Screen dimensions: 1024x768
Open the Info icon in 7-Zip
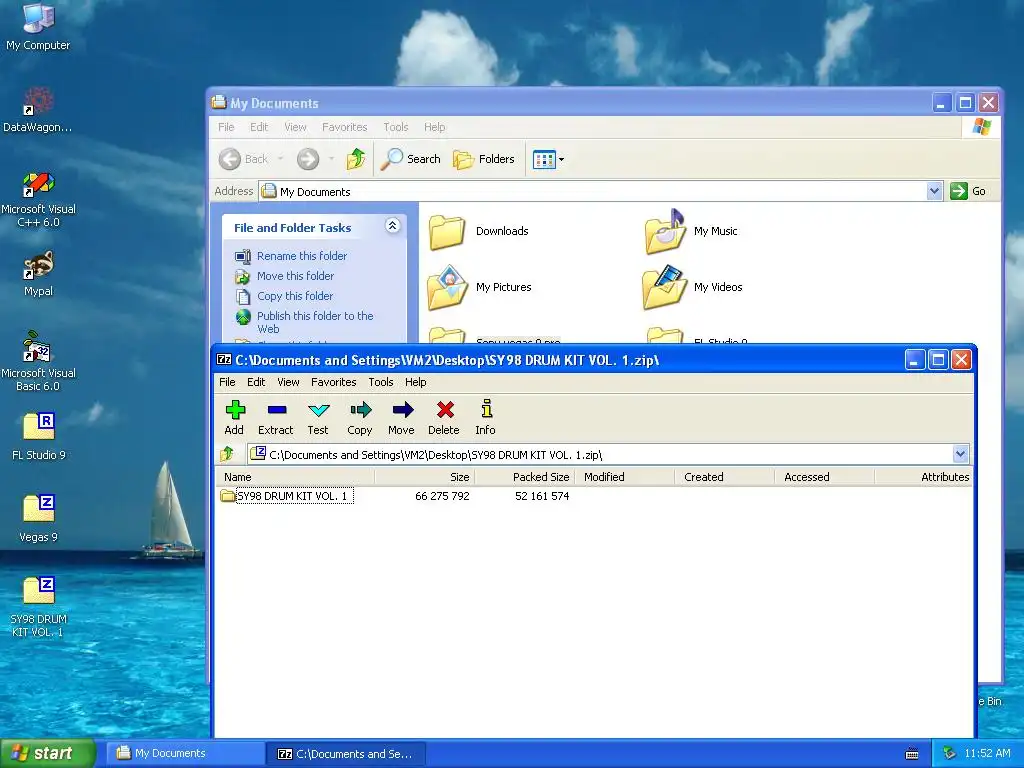pos(485,417)
